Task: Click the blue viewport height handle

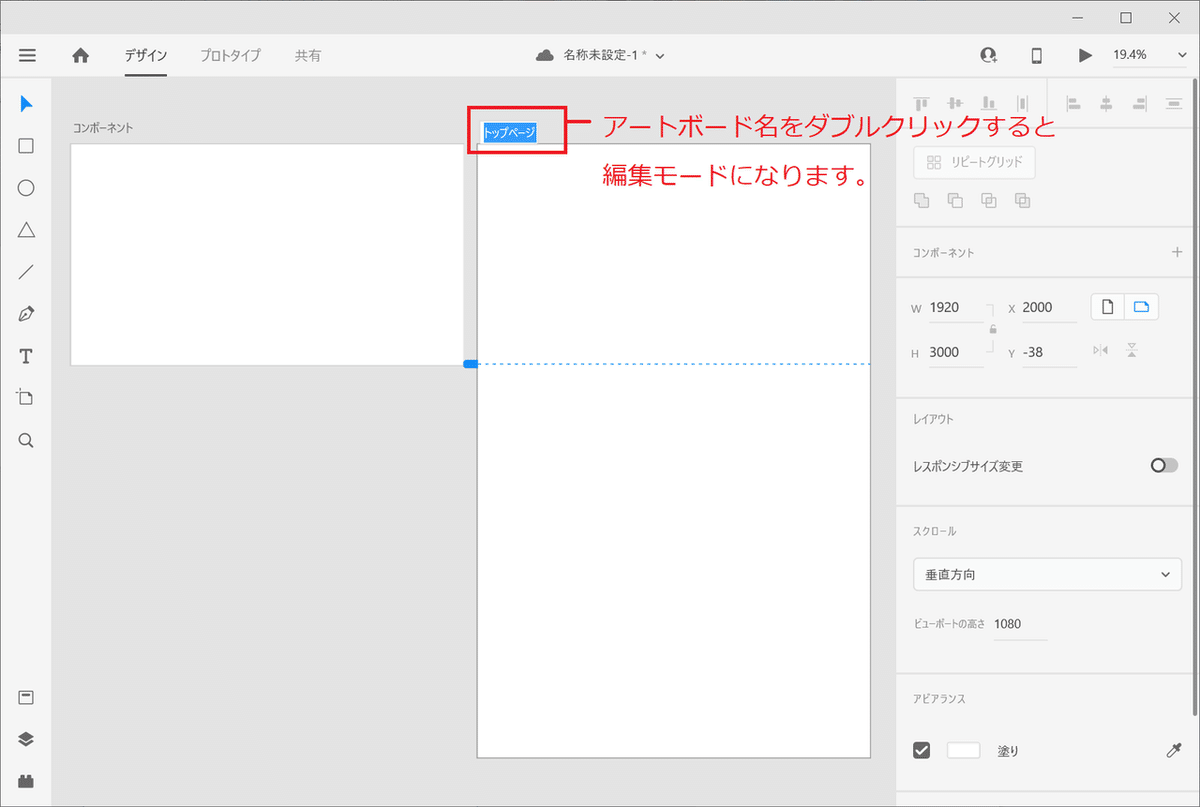Action: click(x=470, y=364)
